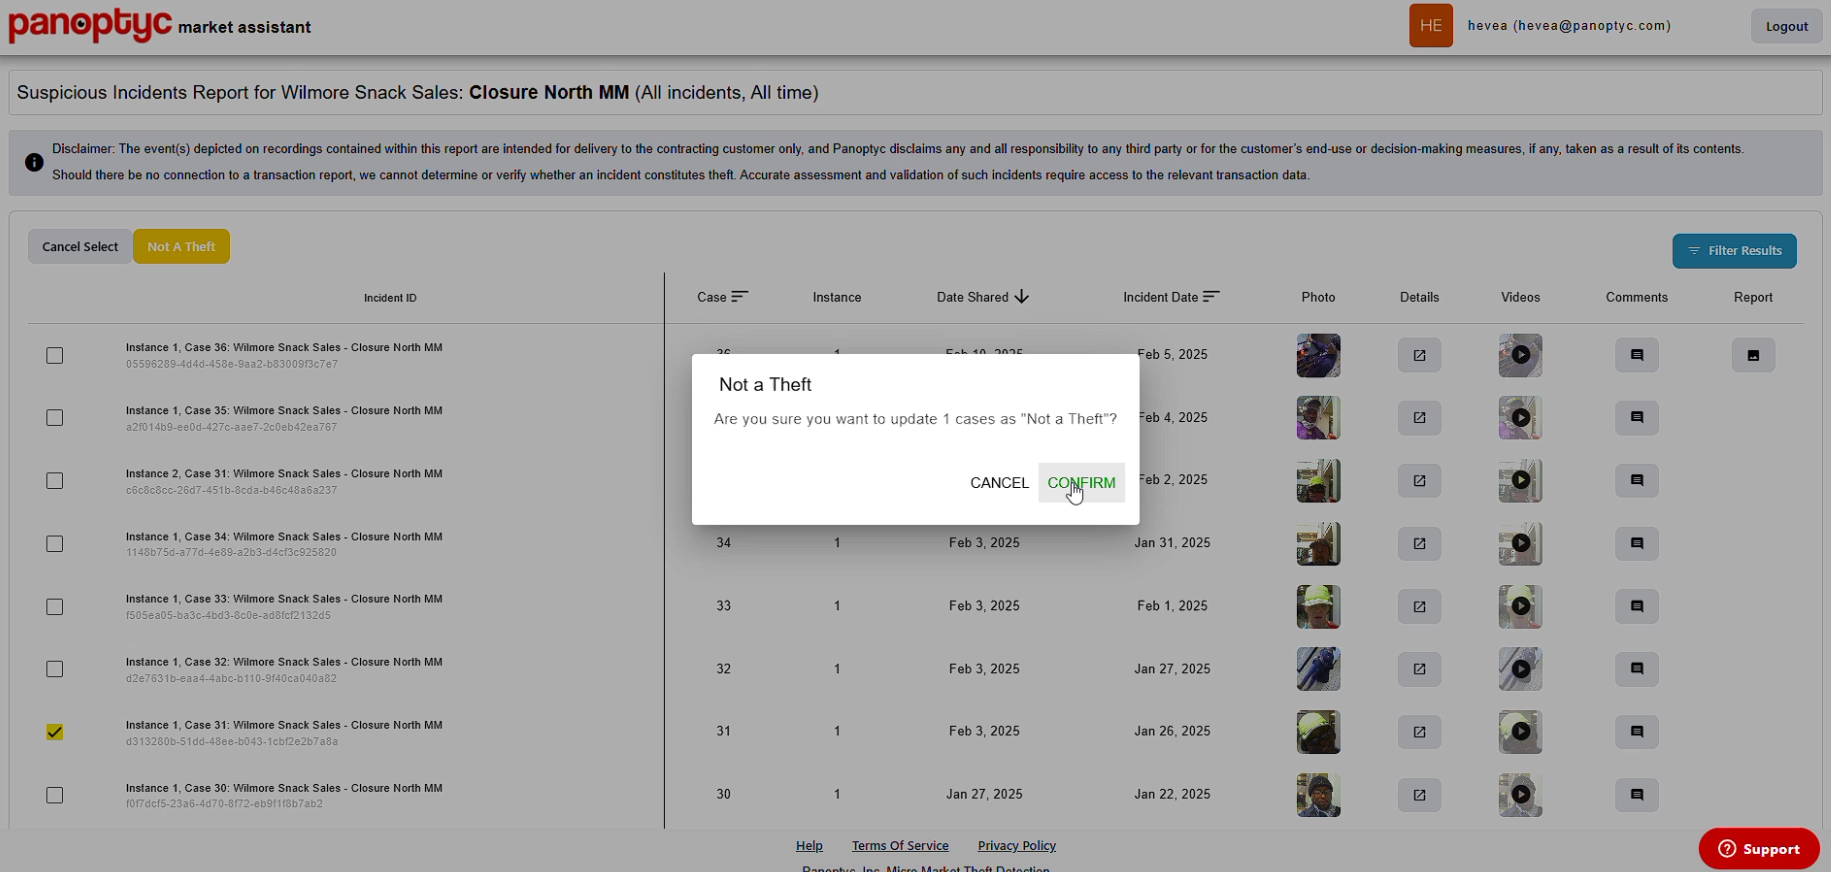Open the Terms Of Service link

tap(900, 846)
